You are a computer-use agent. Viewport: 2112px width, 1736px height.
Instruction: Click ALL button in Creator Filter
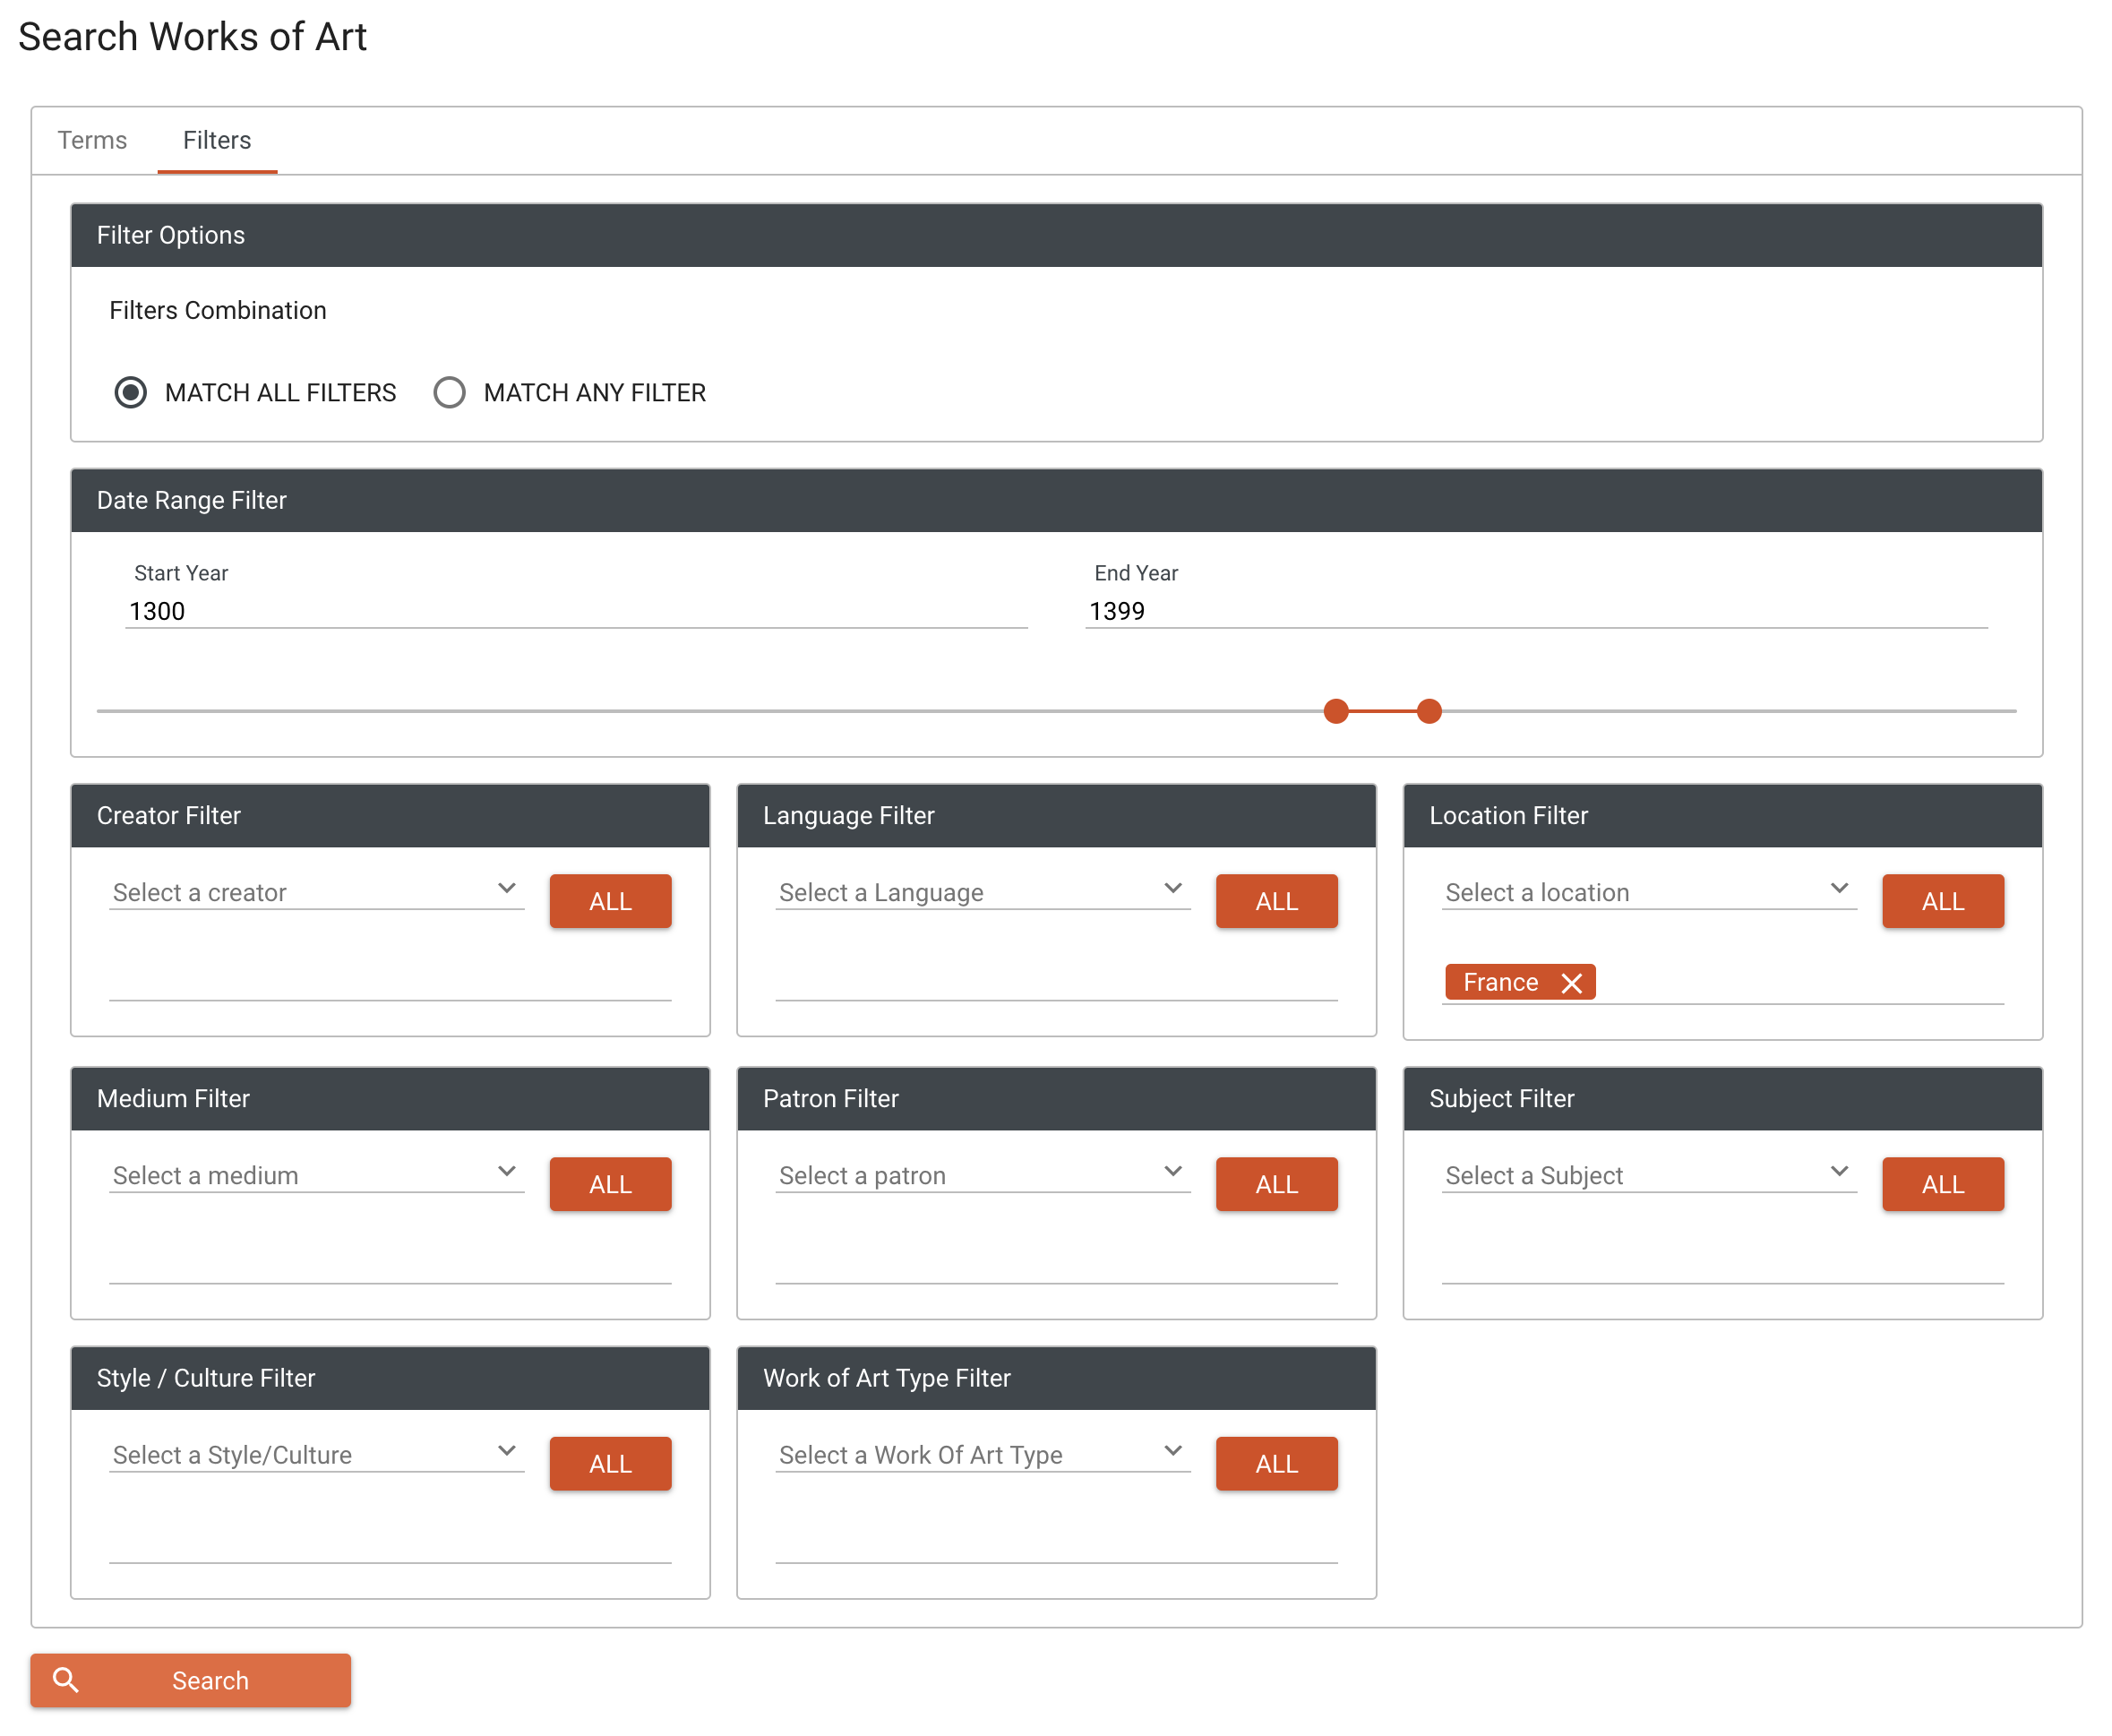(610, 901)
